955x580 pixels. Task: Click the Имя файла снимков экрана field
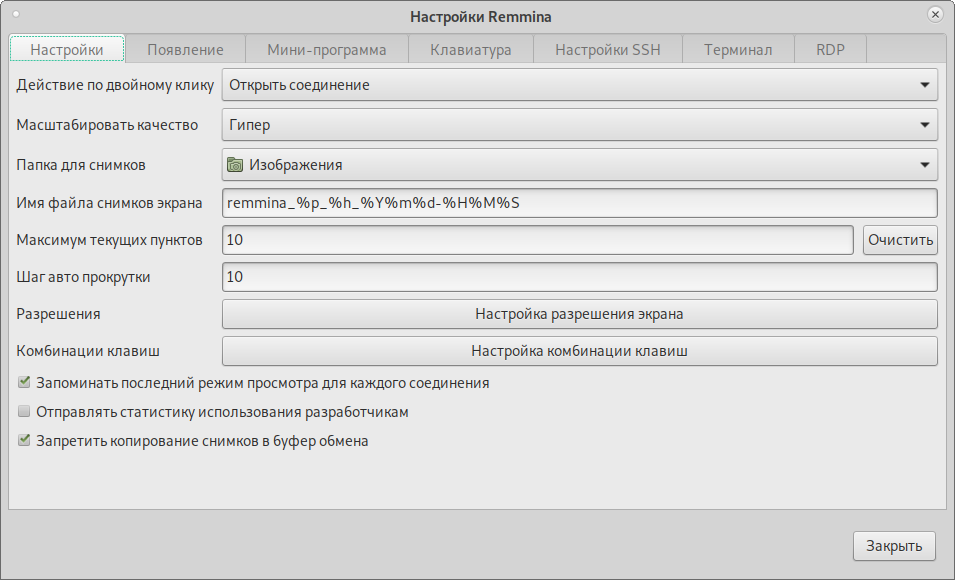[x=579, y=203]
